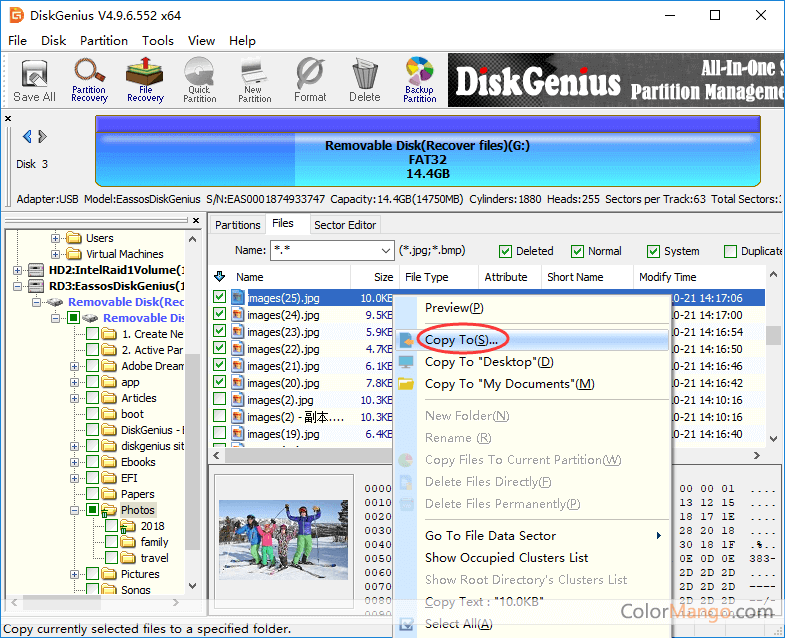785x638 pixels.
Task: Click the Save All toolbar icon
Action: 34,79
